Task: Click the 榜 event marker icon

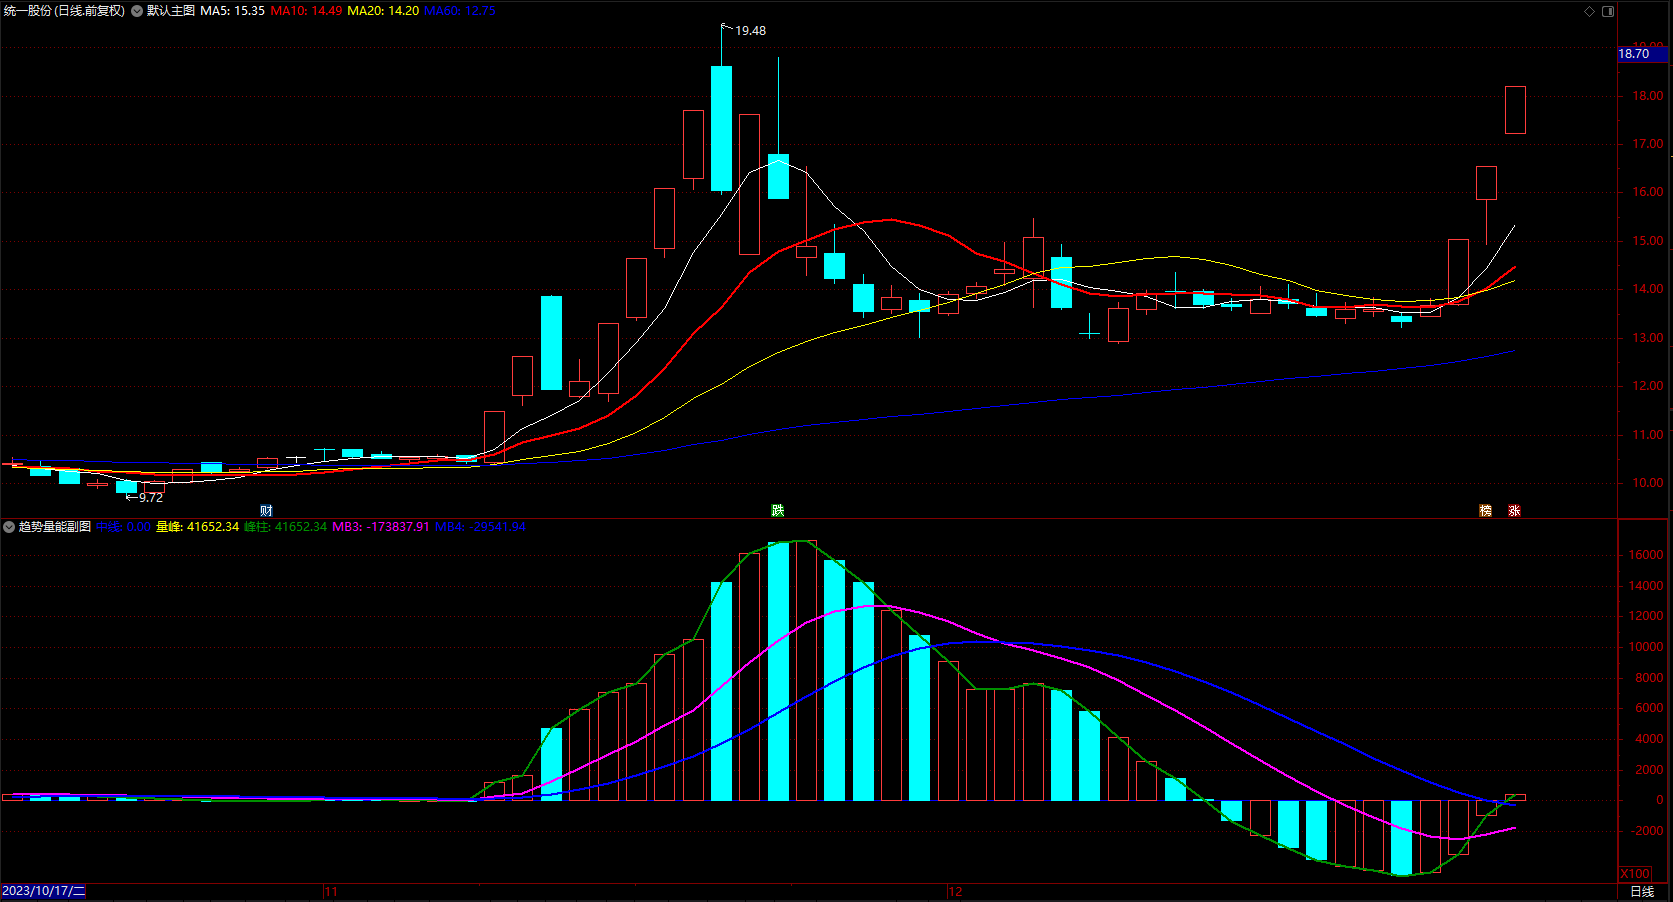Action: point(1486,510)
